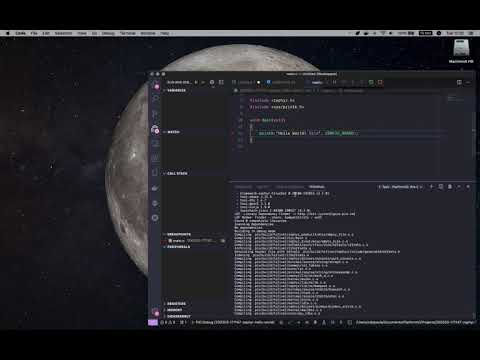
Task: Open the Source Control view
Action: tap(156, 115)
